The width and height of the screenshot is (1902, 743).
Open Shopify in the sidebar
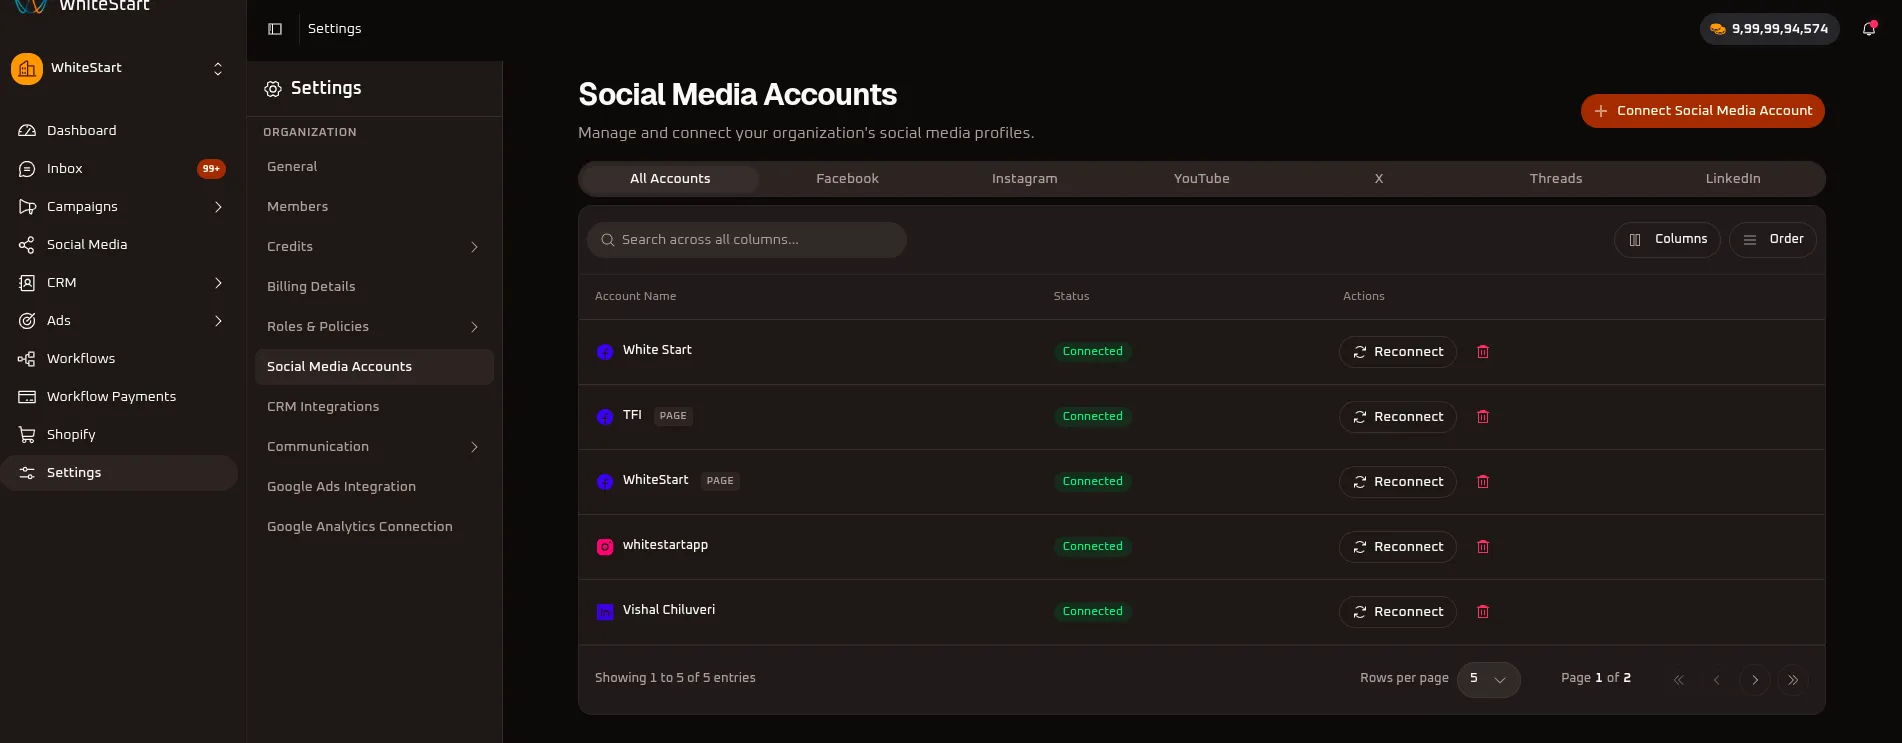click(119, 435)
